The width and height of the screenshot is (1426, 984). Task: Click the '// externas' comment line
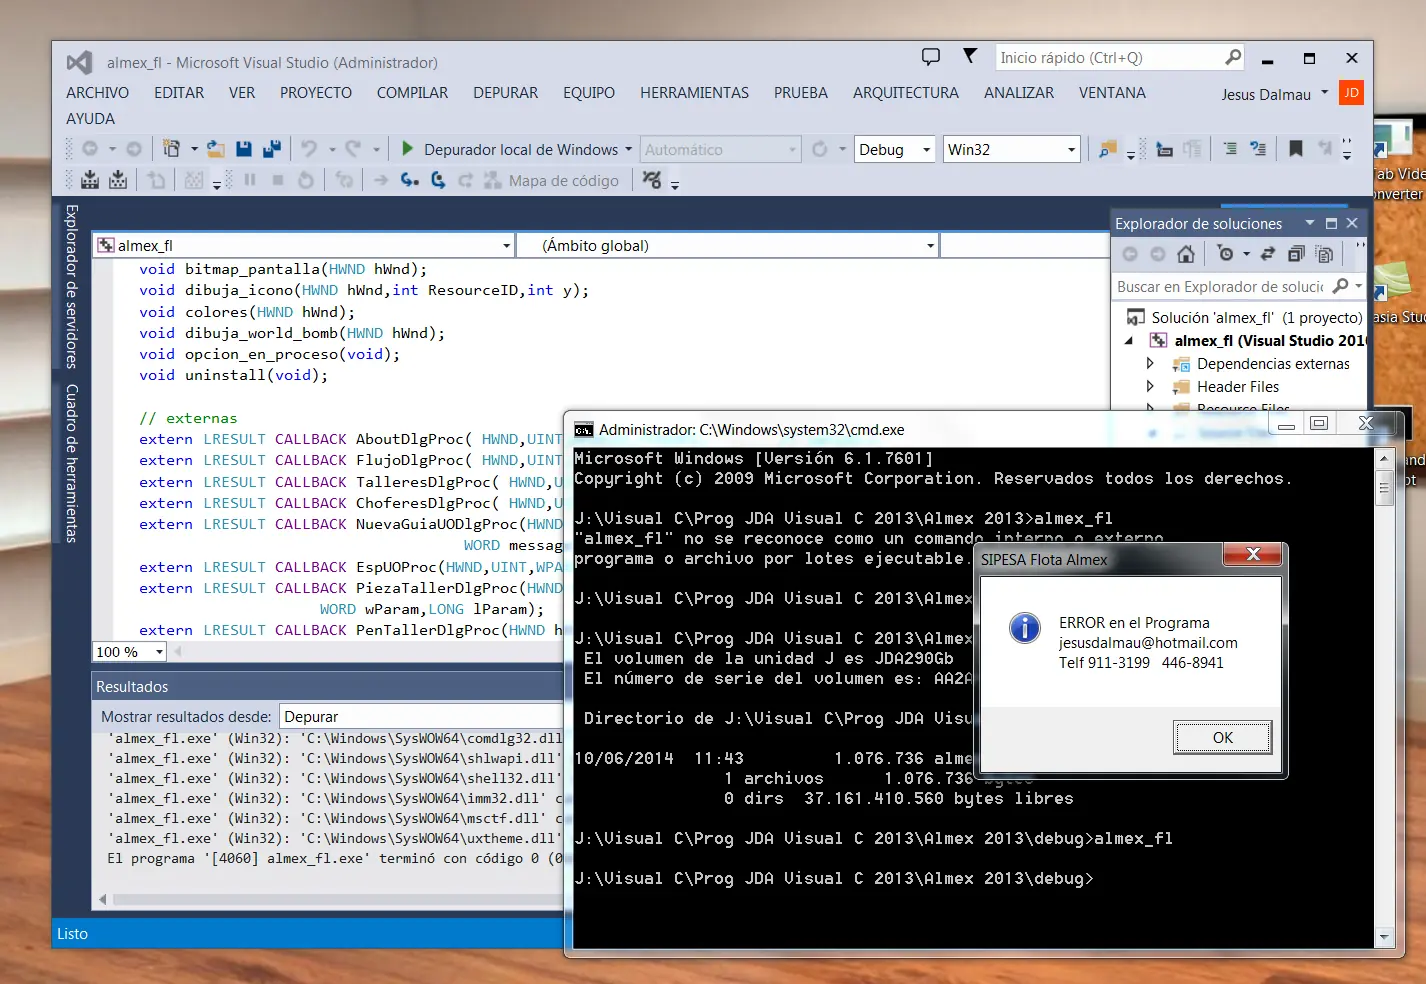point(188,418)
